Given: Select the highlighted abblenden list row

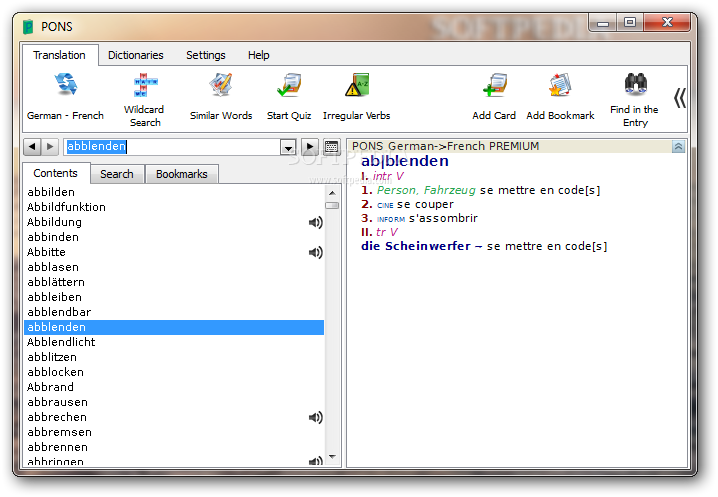Looking at the screenshot, I should click(174, 327).
